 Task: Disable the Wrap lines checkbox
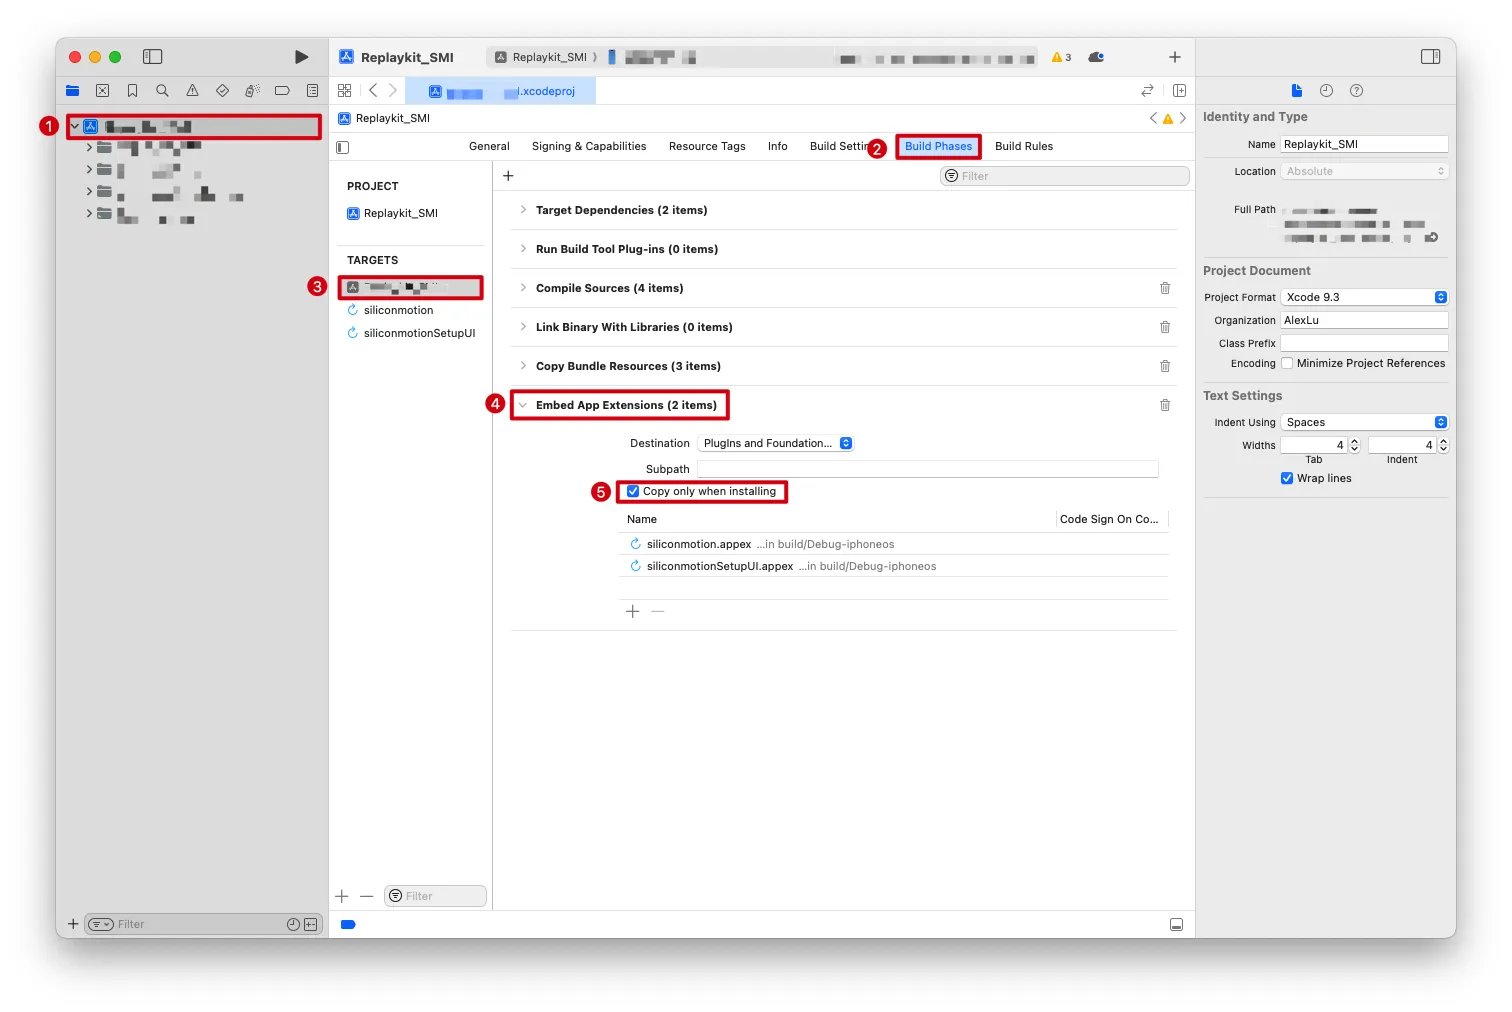[1287, 478]
